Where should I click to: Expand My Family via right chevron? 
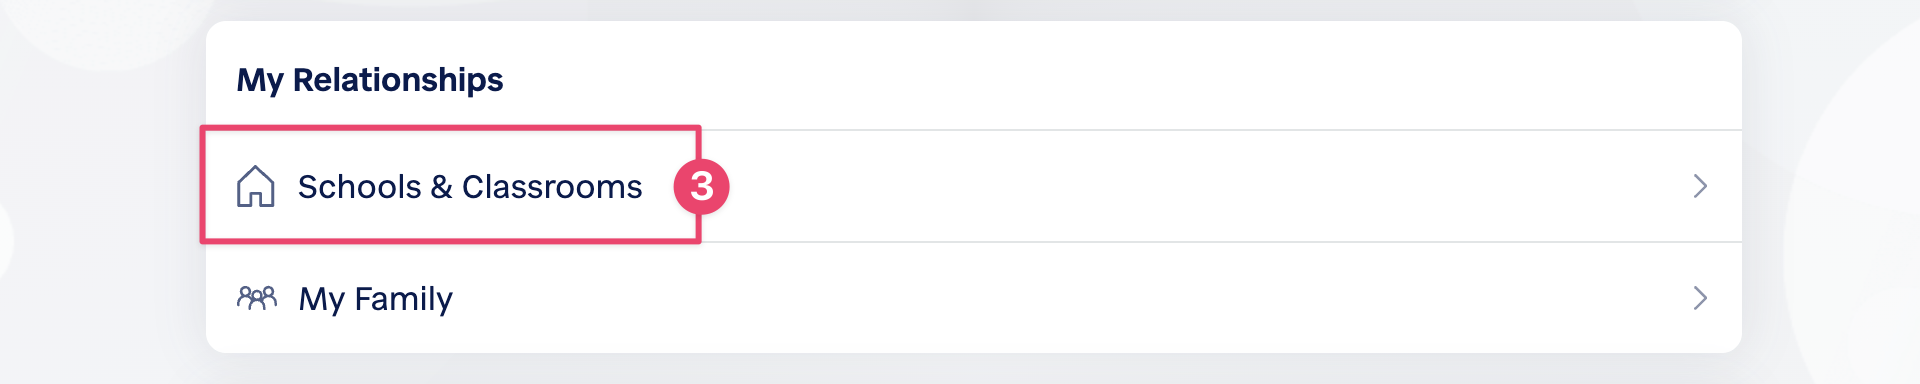click(1700, 298)
